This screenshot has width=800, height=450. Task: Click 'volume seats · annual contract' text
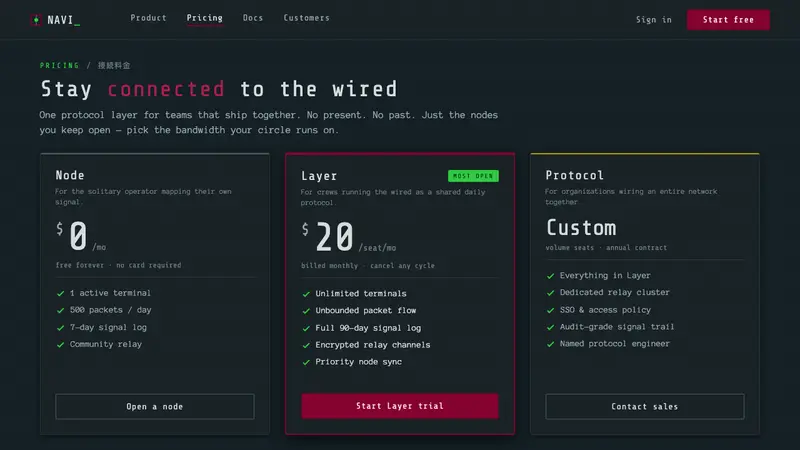pyautogui.click(x=606, y=247)
